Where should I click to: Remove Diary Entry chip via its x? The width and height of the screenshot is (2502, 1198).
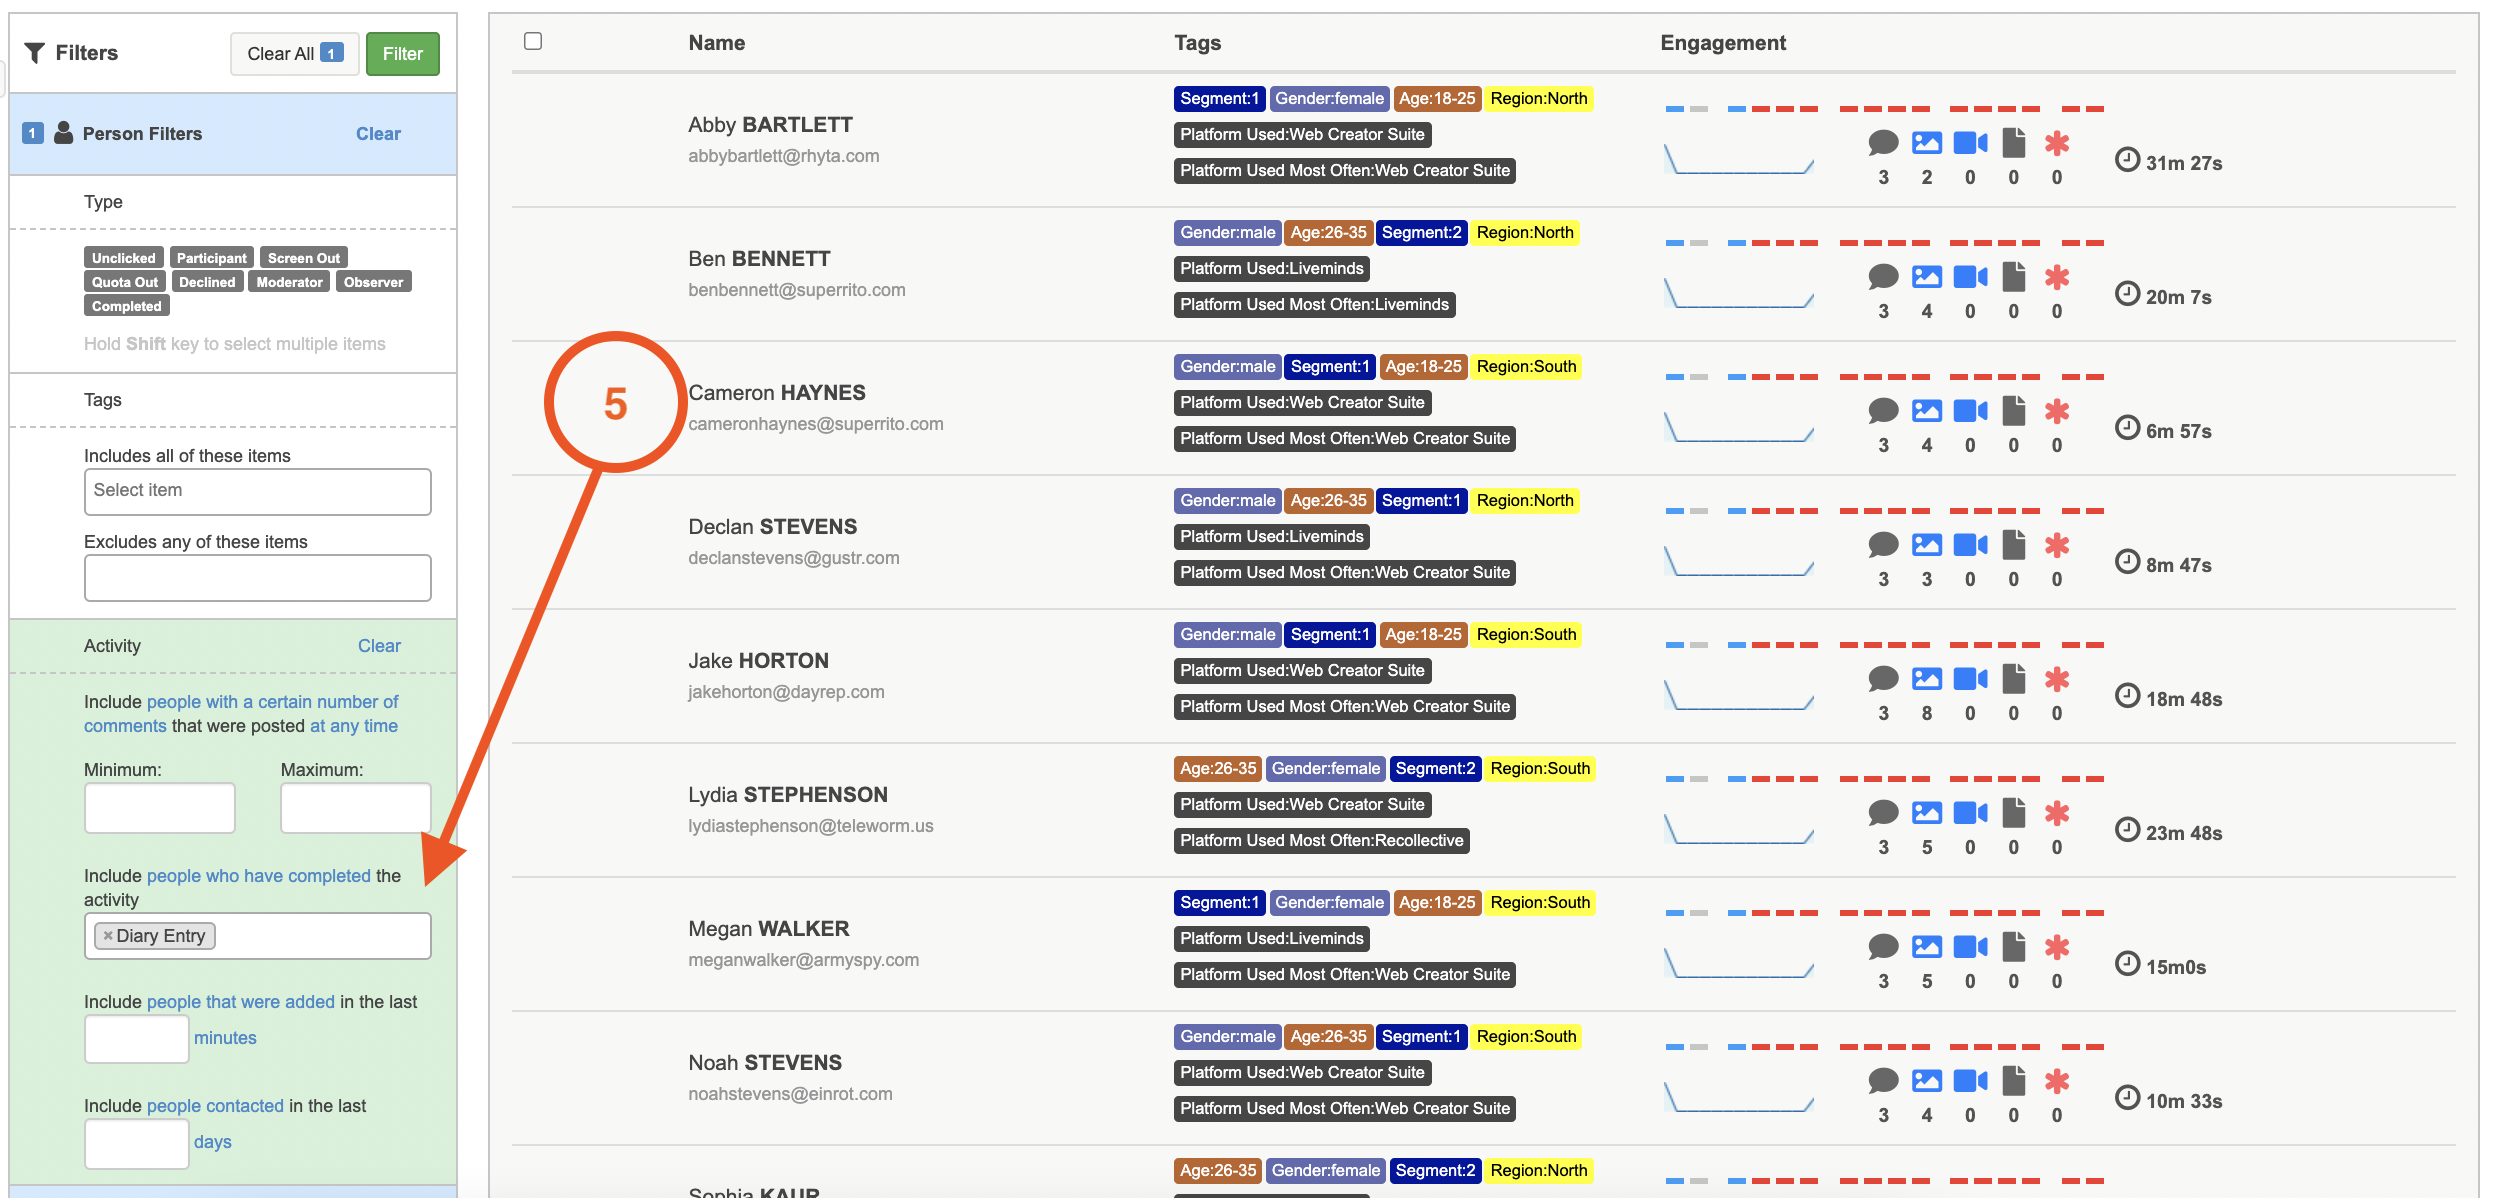[x=108, y=936]
